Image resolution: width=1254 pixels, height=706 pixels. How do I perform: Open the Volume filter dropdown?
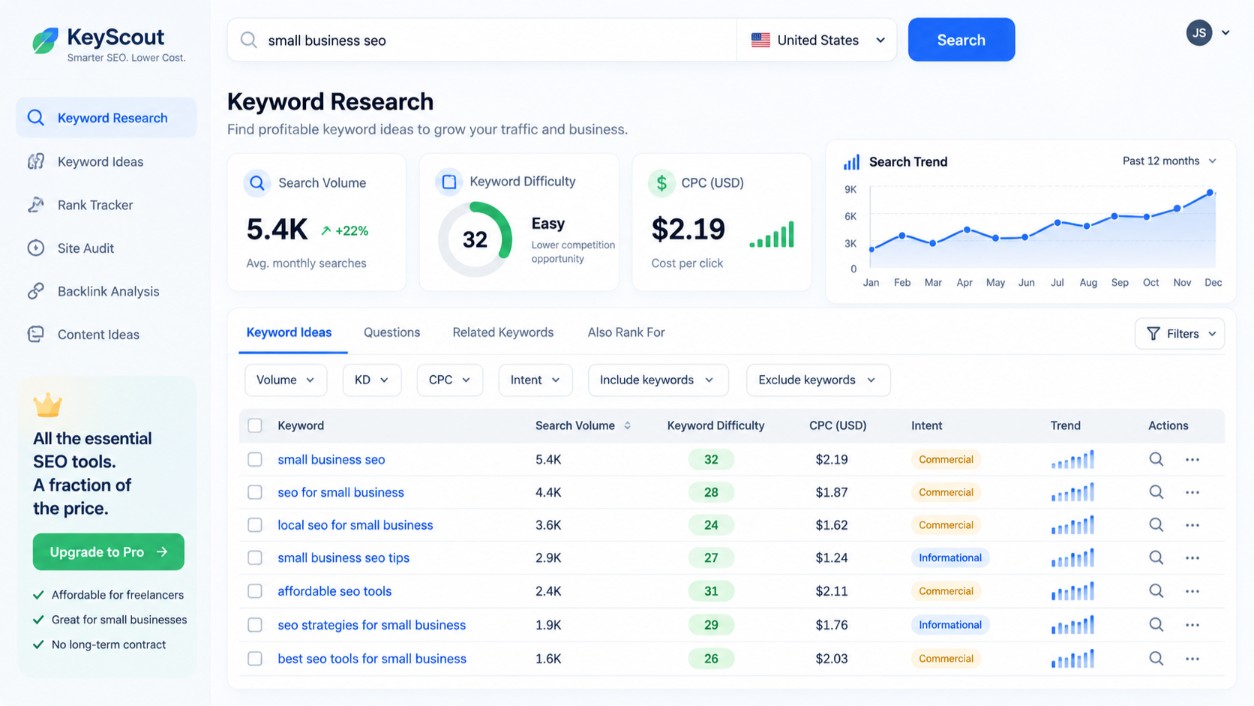click(x=285, y=380)
